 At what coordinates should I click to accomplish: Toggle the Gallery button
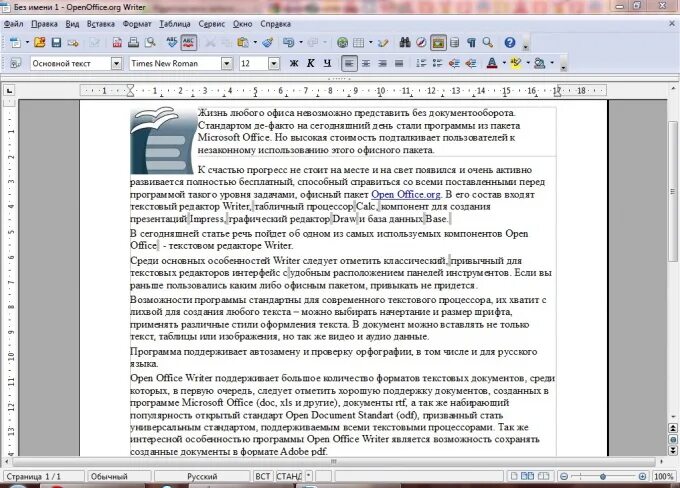438,43
